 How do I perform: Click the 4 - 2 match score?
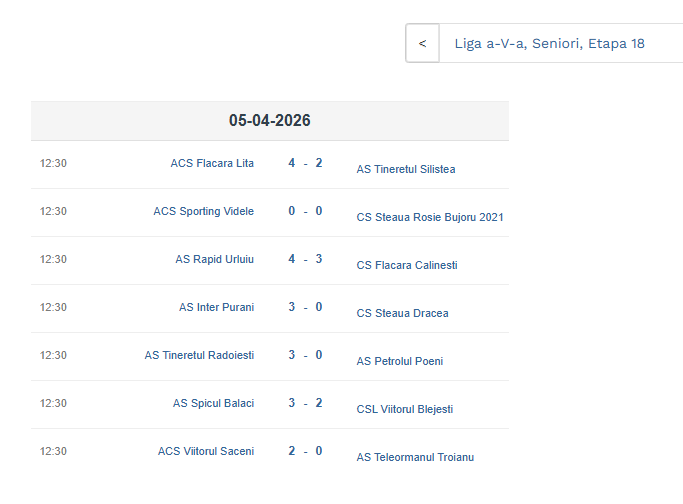305,163
